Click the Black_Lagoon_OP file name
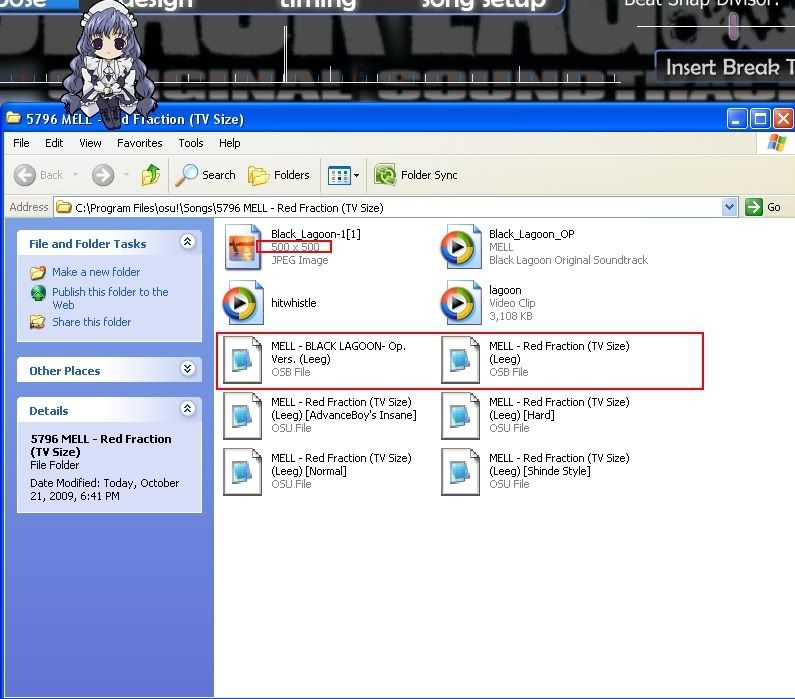The height and width of the screenshot is (699, 795). [x=532, y=234]
